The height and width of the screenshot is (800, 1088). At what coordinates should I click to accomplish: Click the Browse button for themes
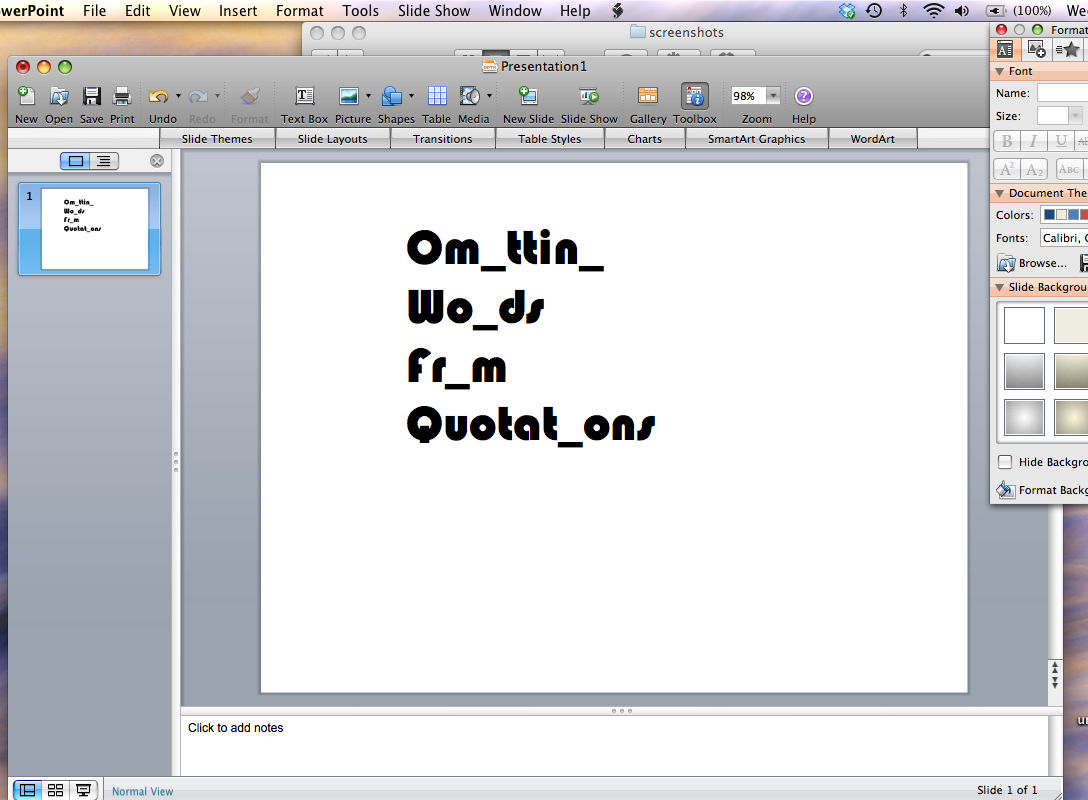[1033, 263]
